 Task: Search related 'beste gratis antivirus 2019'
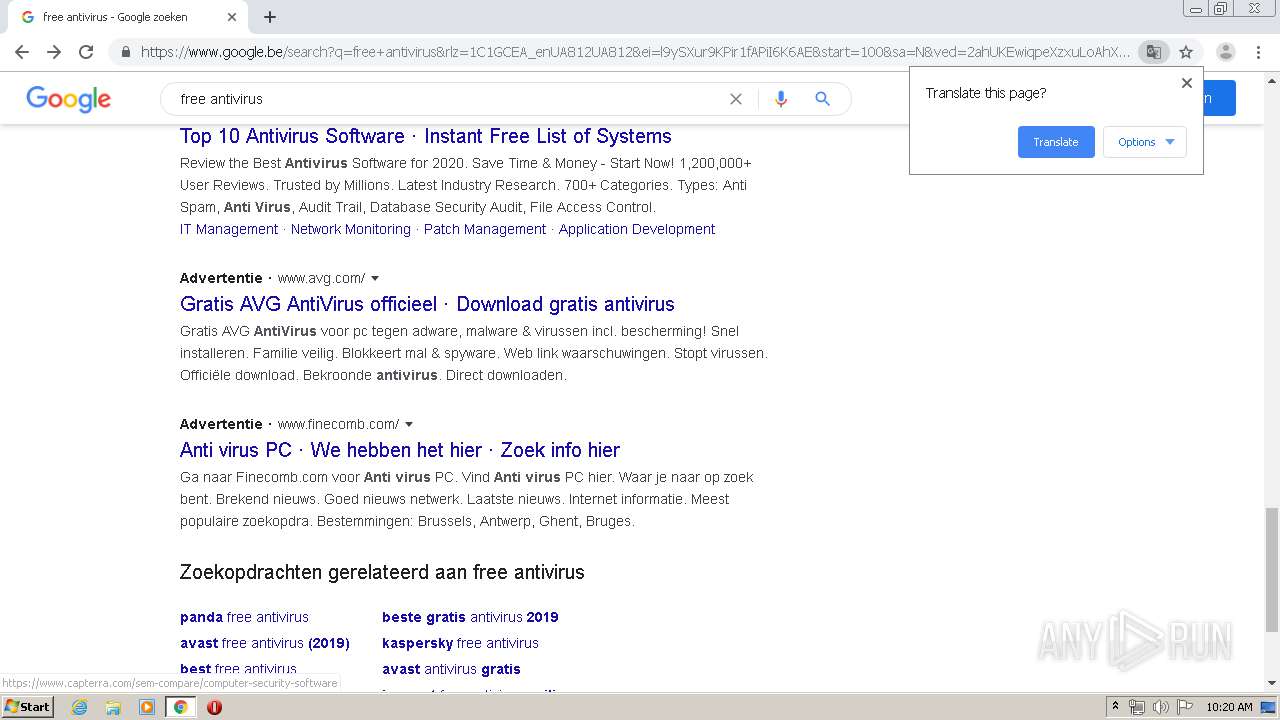[x=470, y=617]
